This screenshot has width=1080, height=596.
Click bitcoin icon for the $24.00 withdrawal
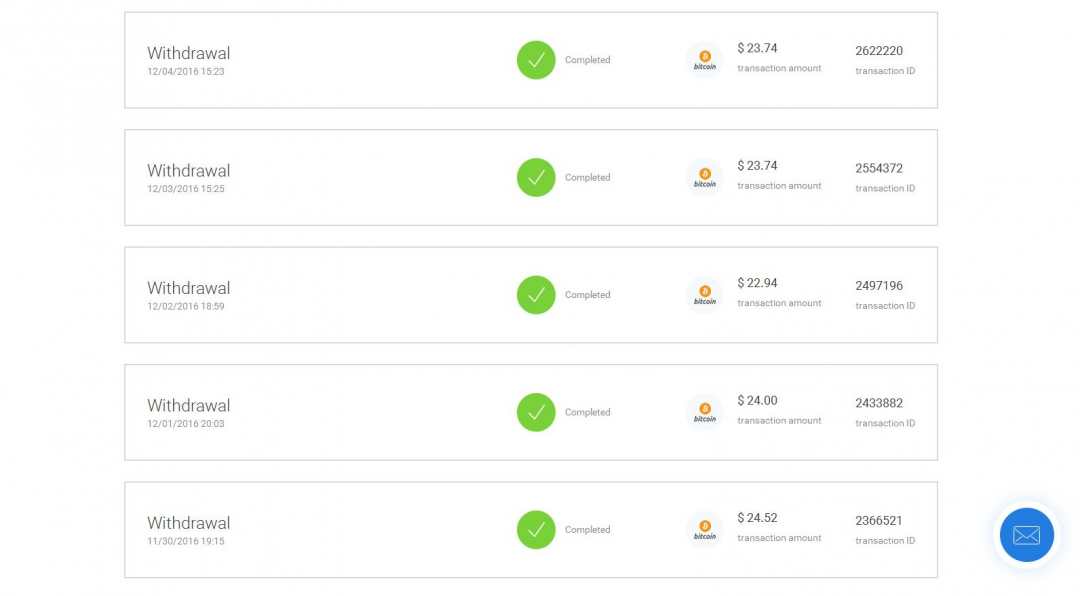click(705, 412)
